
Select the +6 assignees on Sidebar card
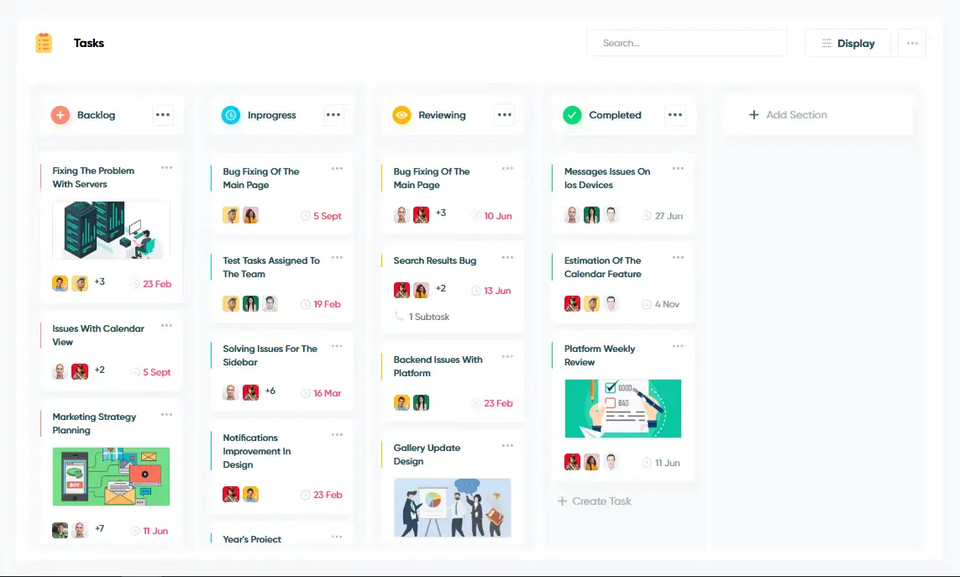(x=270, y=391)
